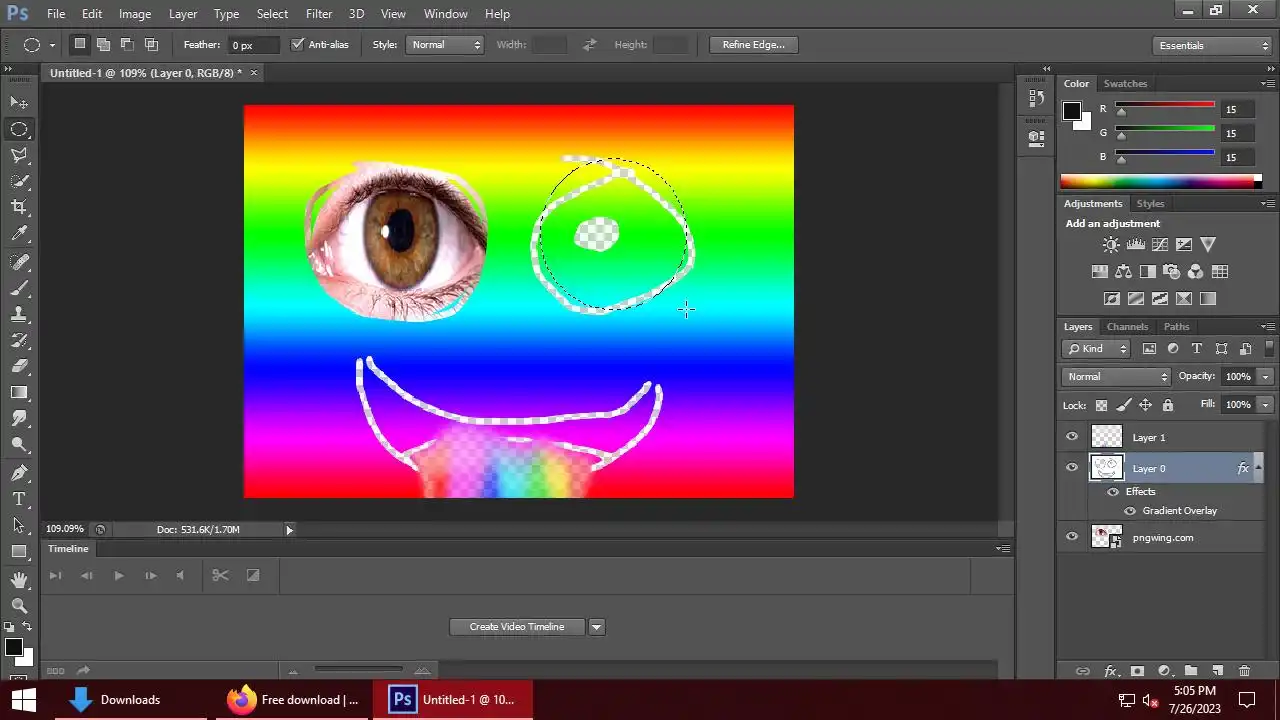Open the Windows Start menu

22,700
